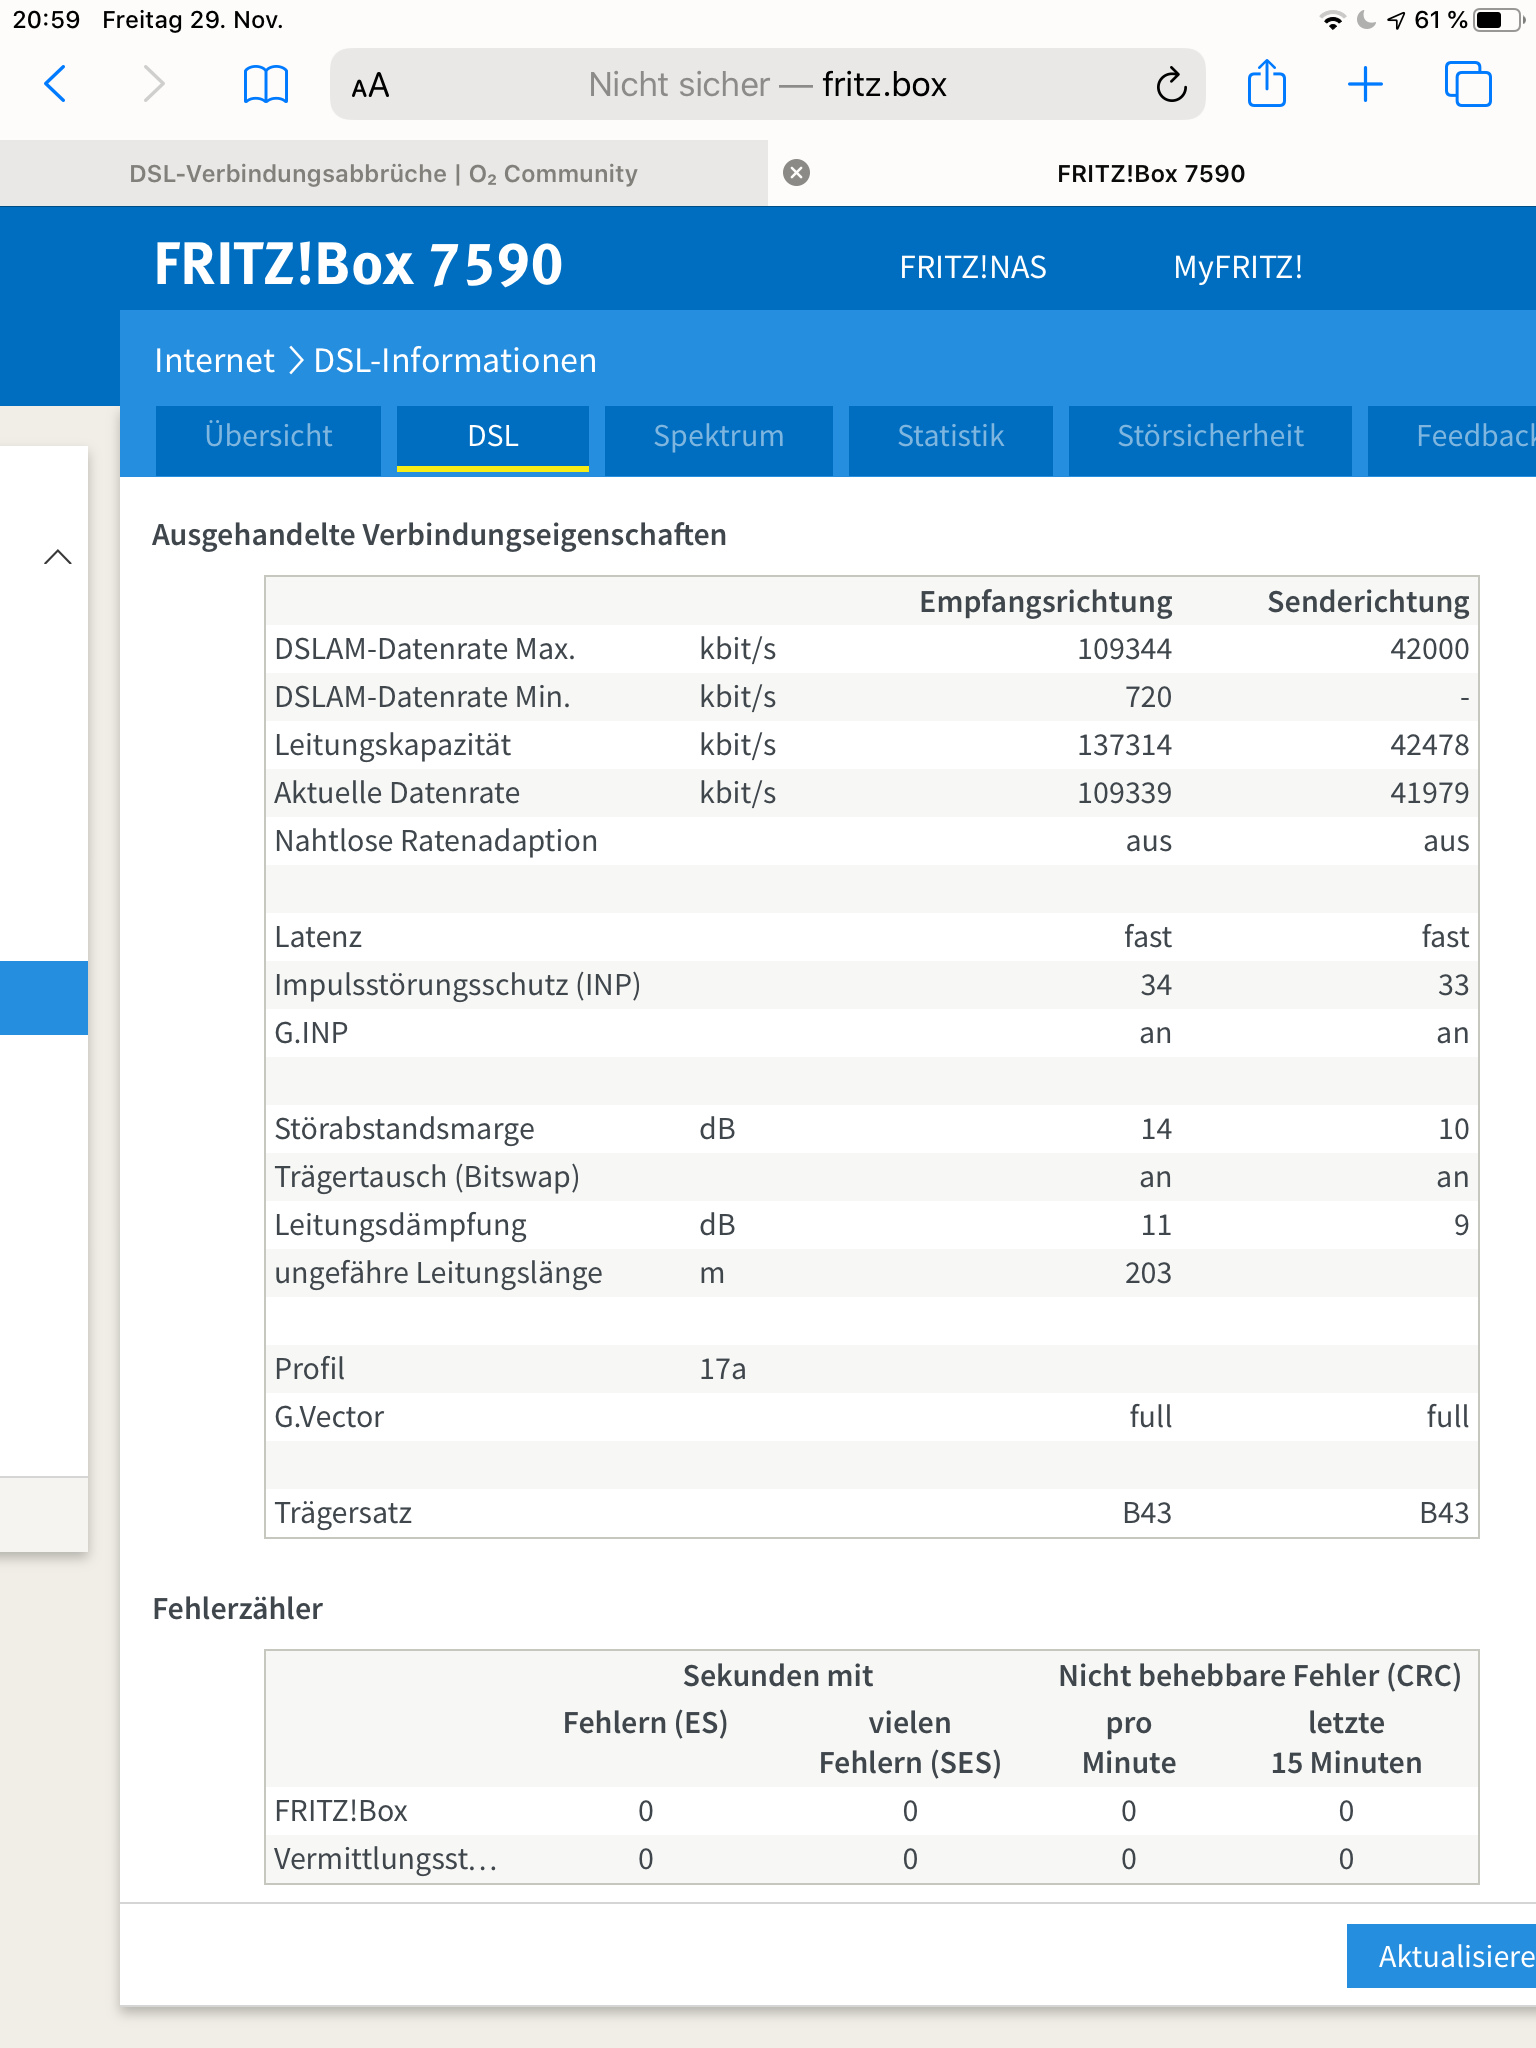Image resolution: width=1536 pixels, height=2048 pixels.
Task: Close the FRITZ!Box 7590 tab
Action: 796,173
